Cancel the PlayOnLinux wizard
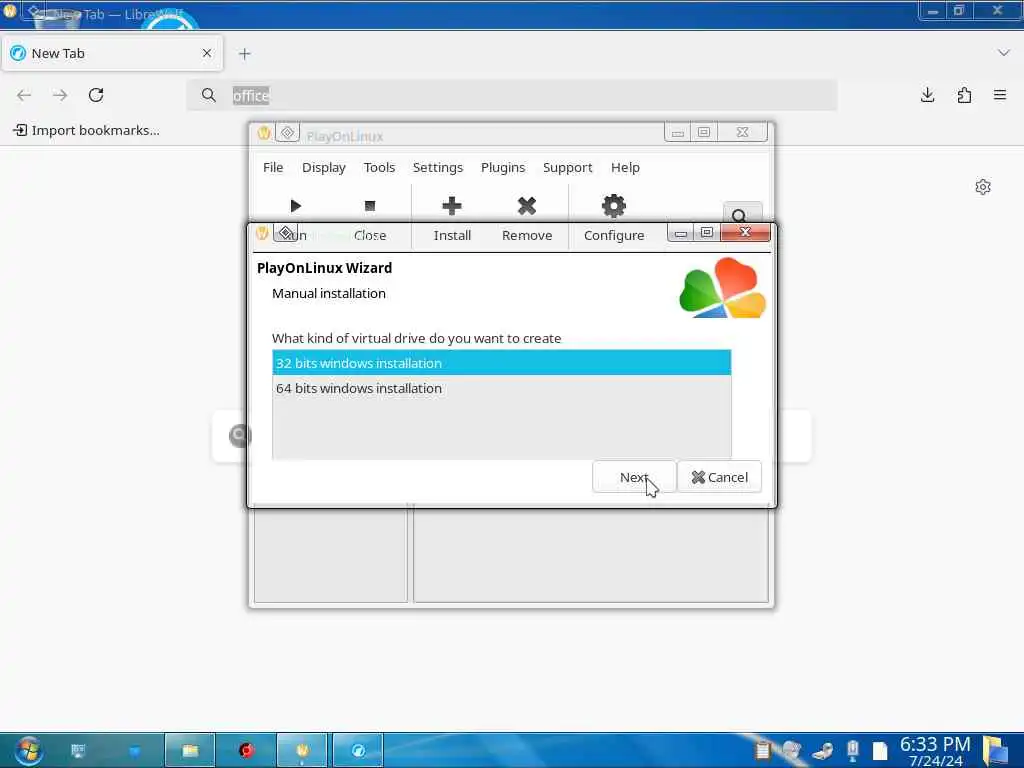 pos(719,477)
